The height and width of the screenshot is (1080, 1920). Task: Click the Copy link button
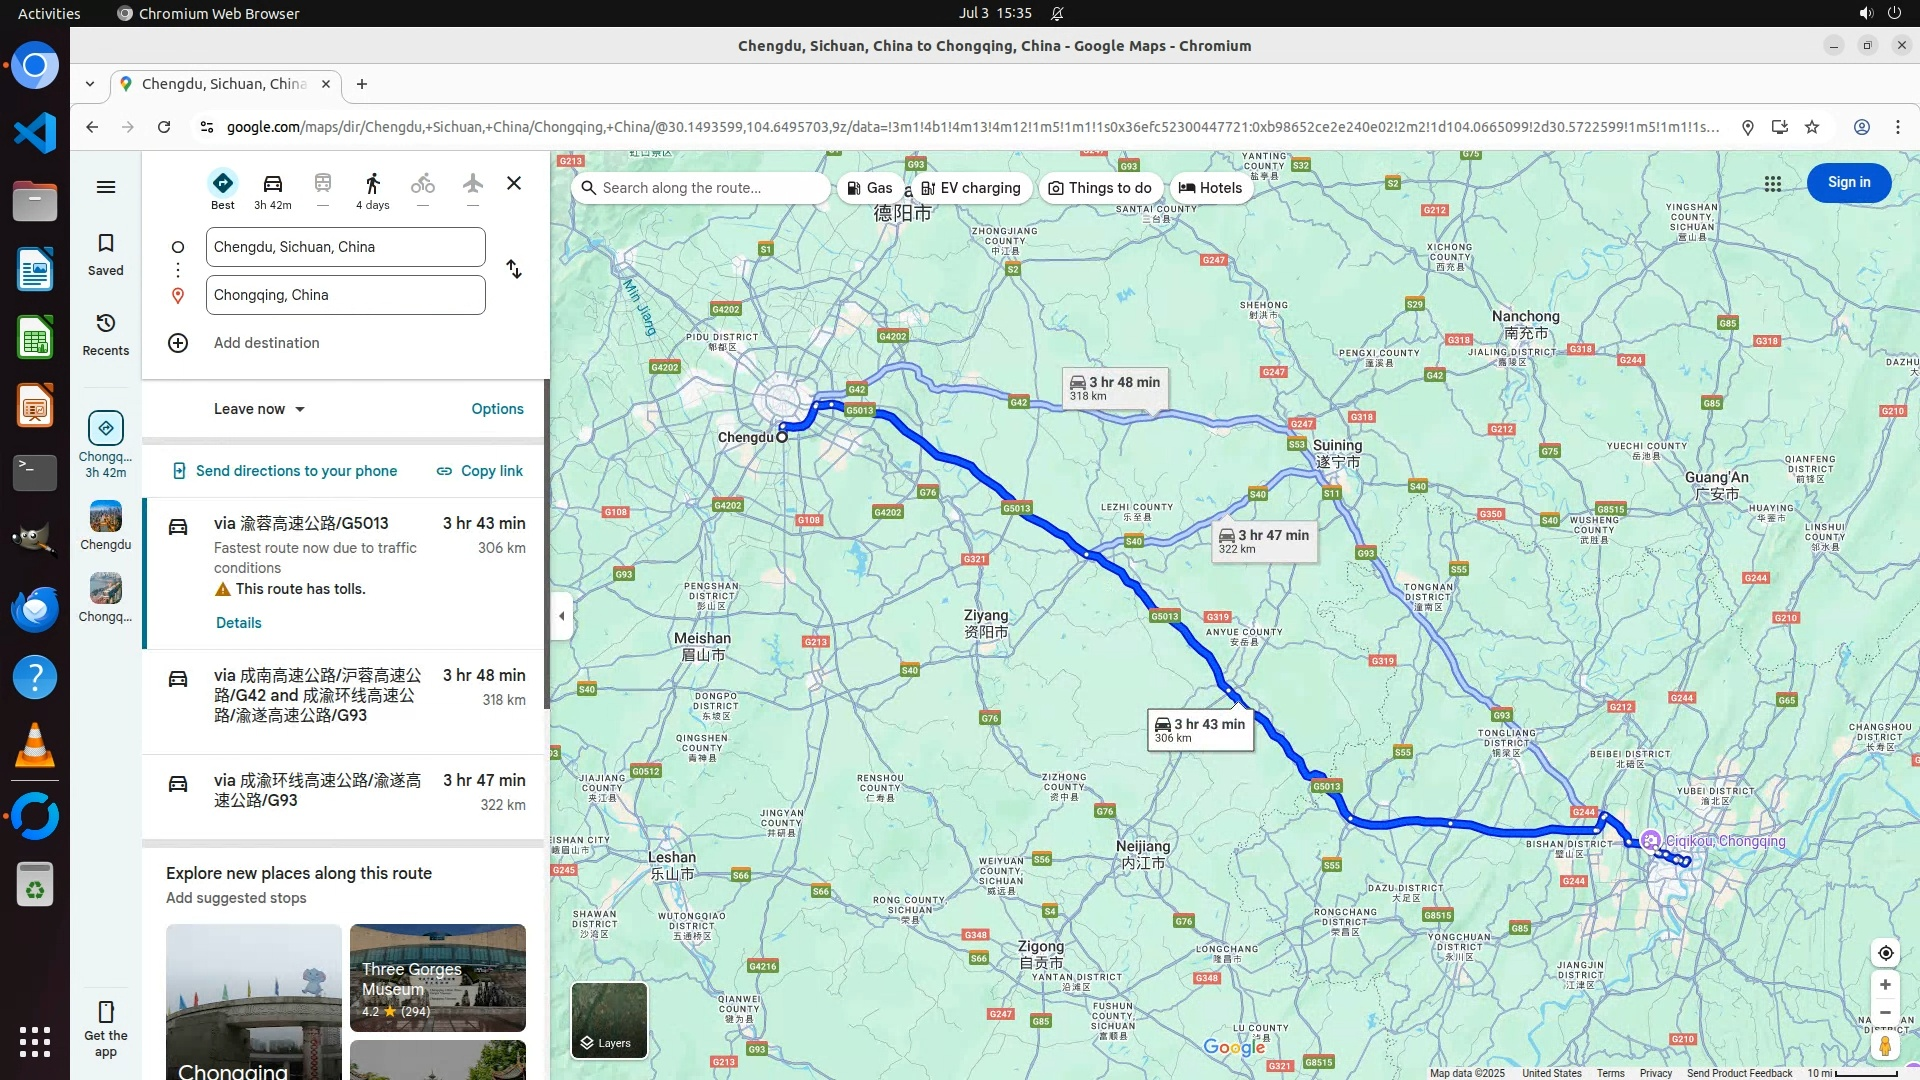(x=480, y=471)
